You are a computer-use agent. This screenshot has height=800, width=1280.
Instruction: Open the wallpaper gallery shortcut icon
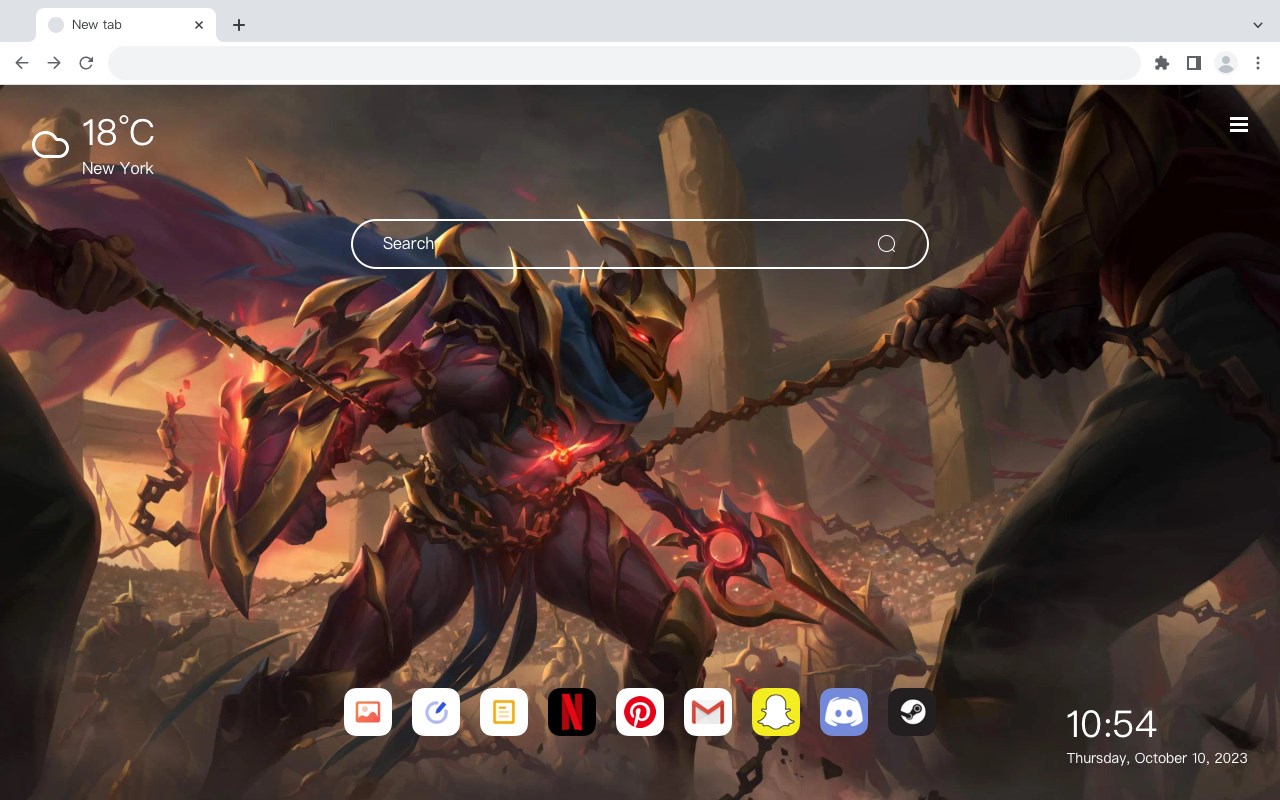coord(368,712)
